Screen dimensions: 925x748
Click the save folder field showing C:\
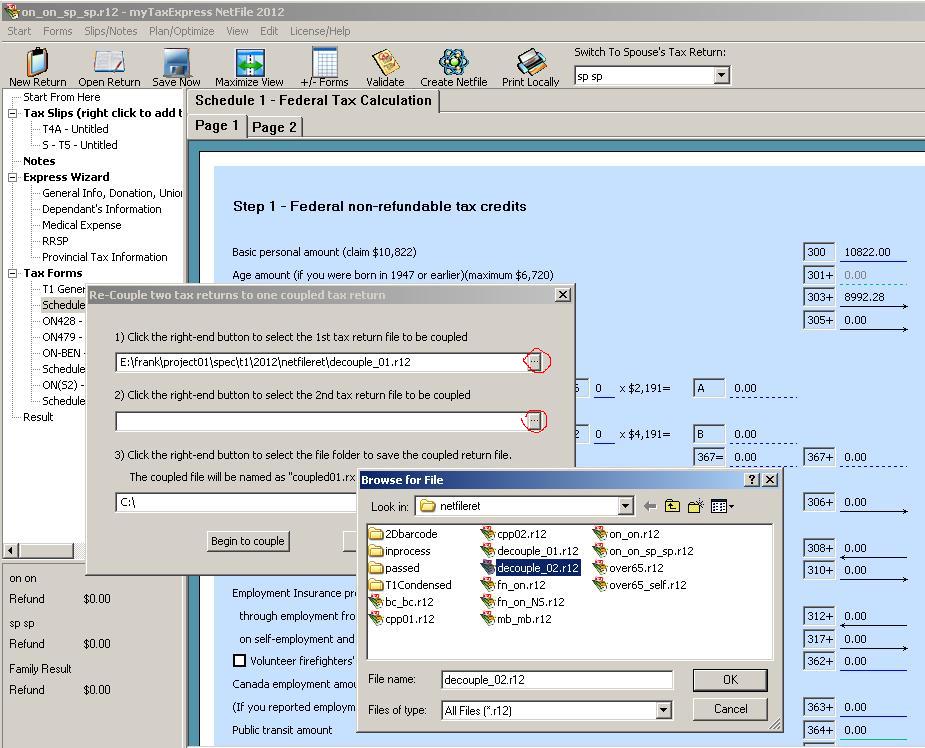pyautogui.click(x=236, y=503)
